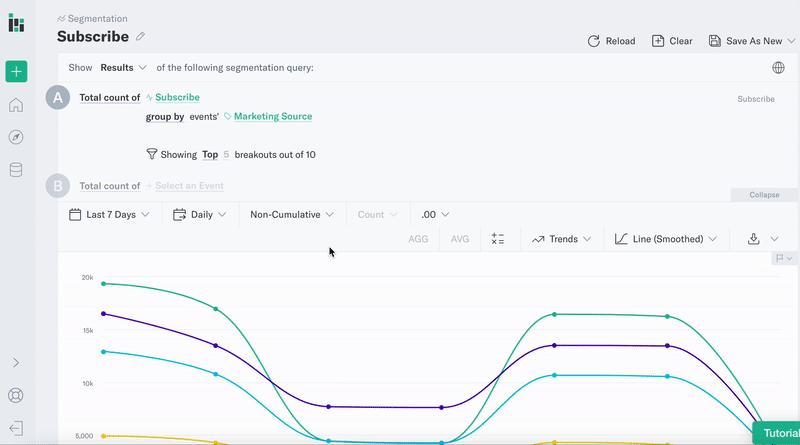Viewport: 800px width, 445px height.
Task: Click Save As New button
Action: (x=745, y=41)
